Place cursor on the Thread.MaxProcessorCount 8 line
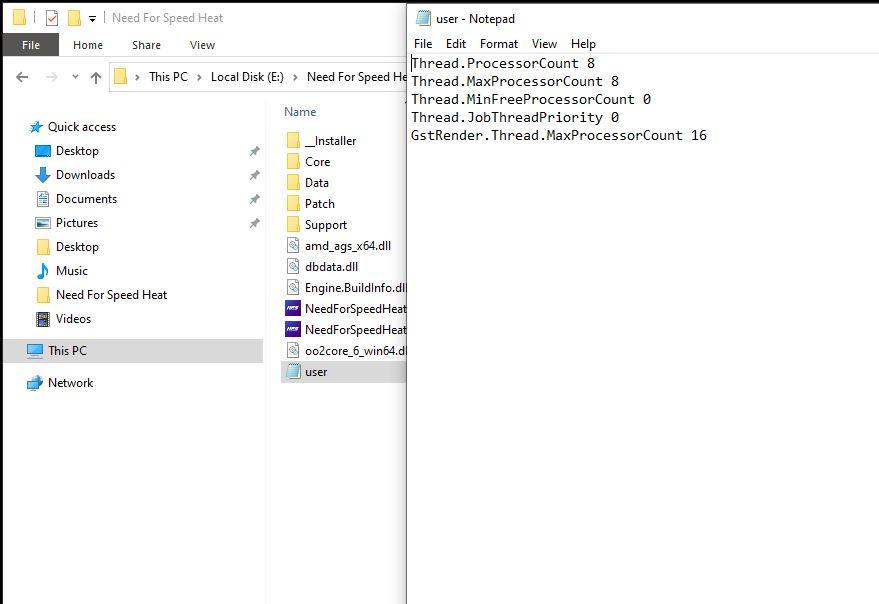 (x=515, y=81)
